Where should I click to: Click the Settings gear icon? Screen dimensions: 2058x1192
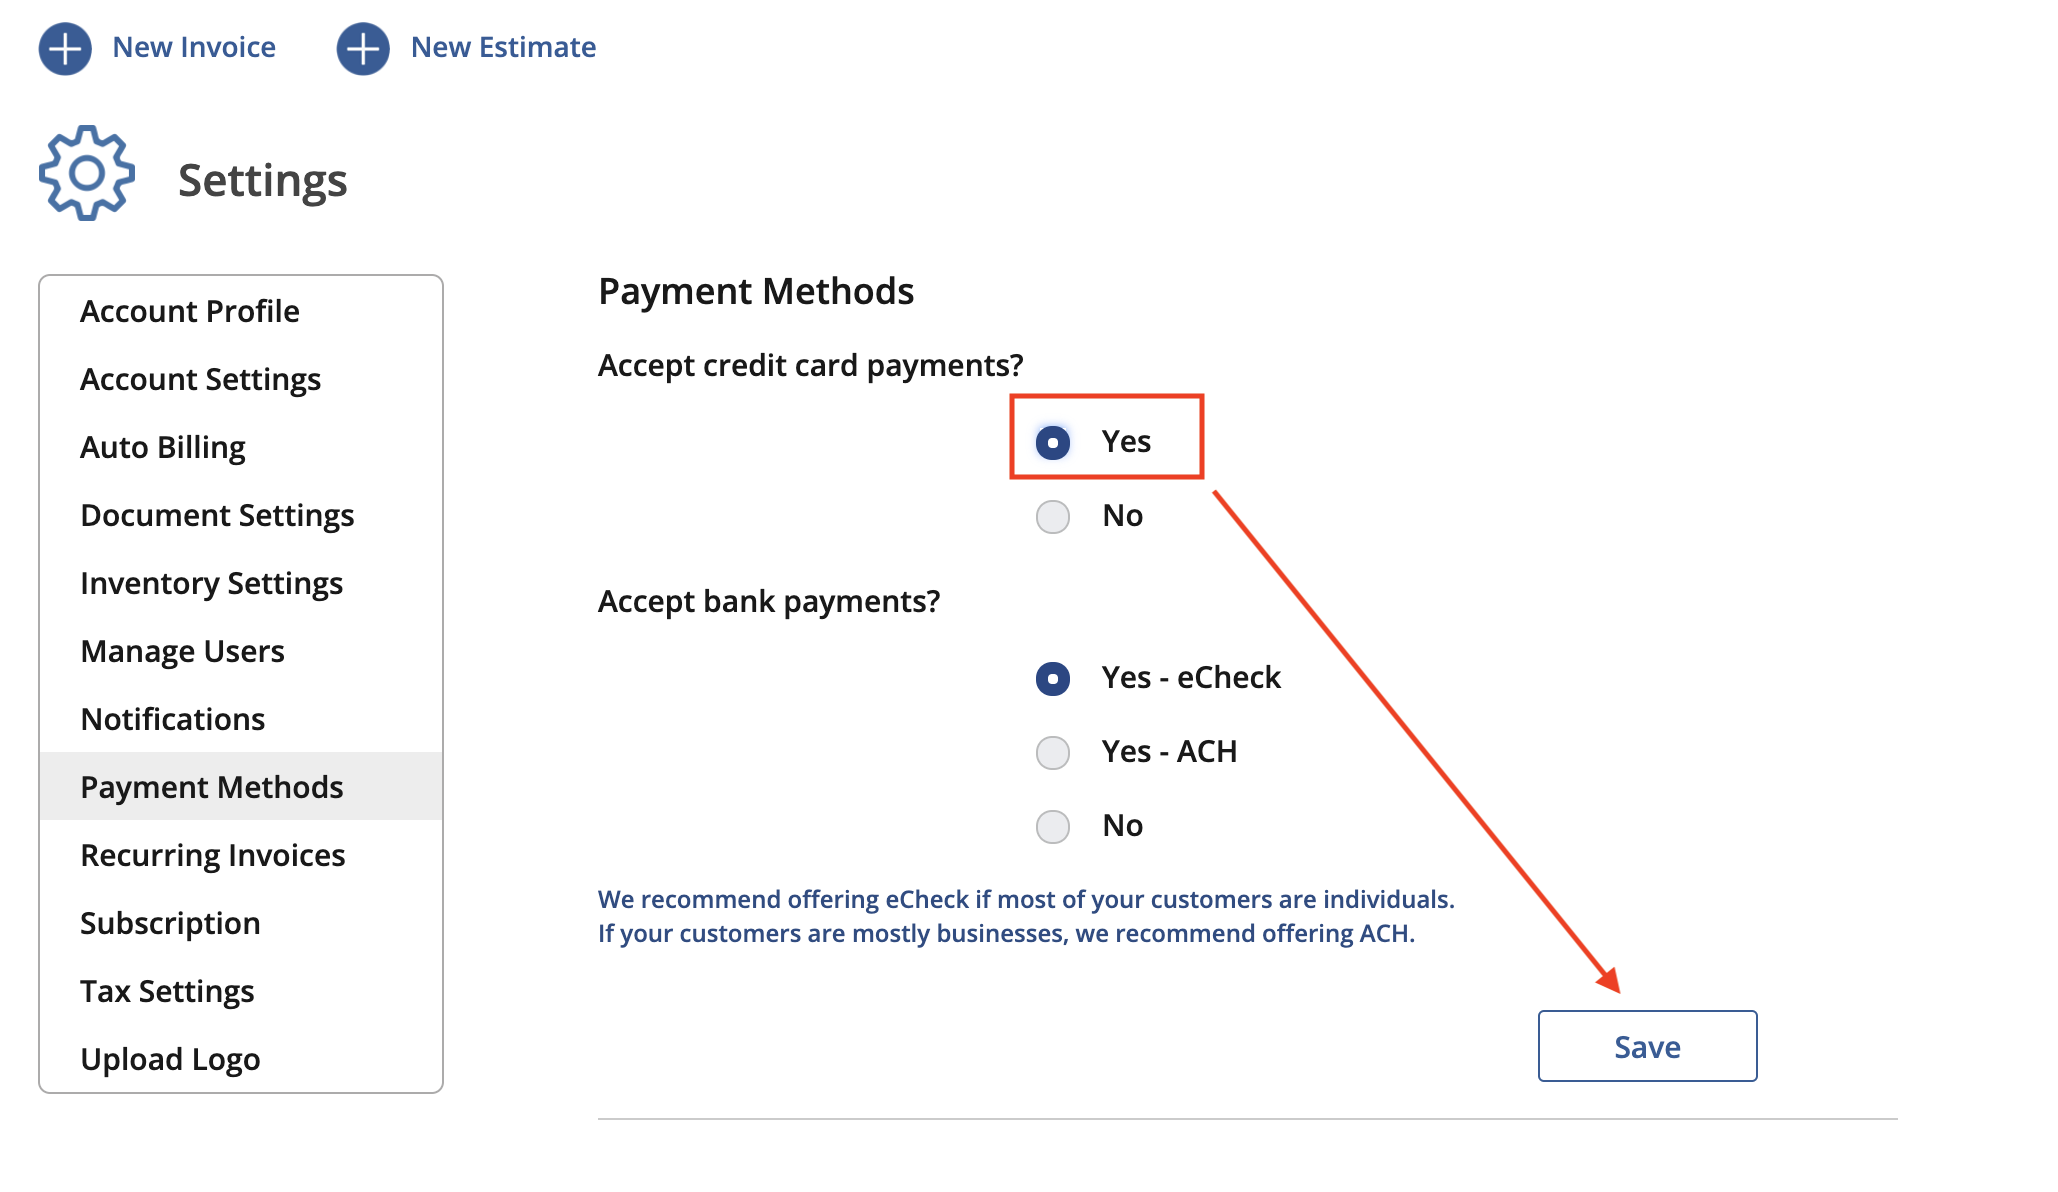tap(87, 173)
